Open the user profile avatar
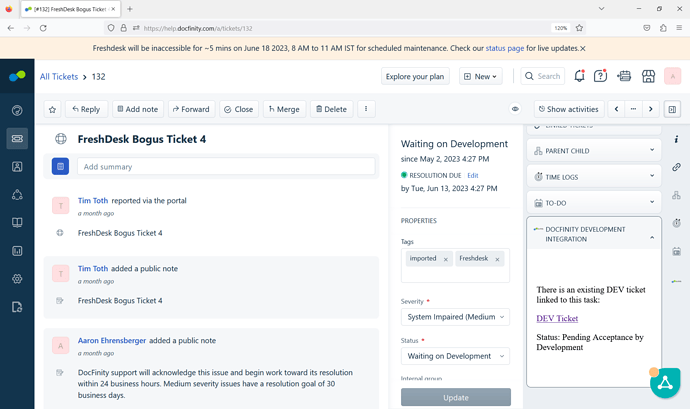 click(672, 76)
